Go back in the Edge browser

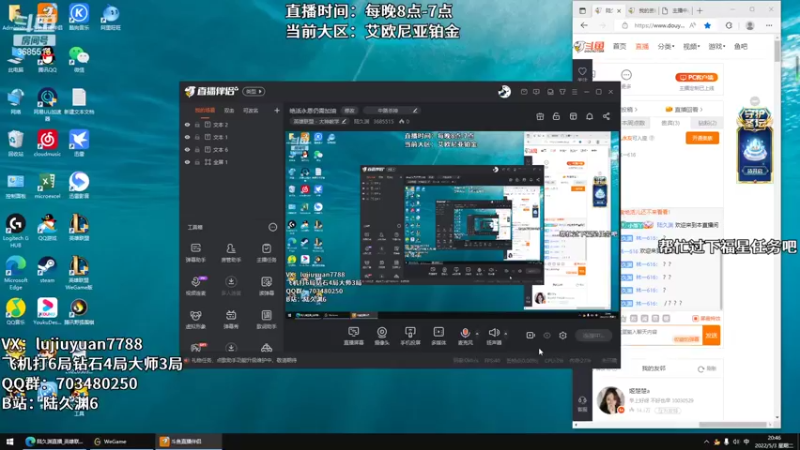pos(584,26)
